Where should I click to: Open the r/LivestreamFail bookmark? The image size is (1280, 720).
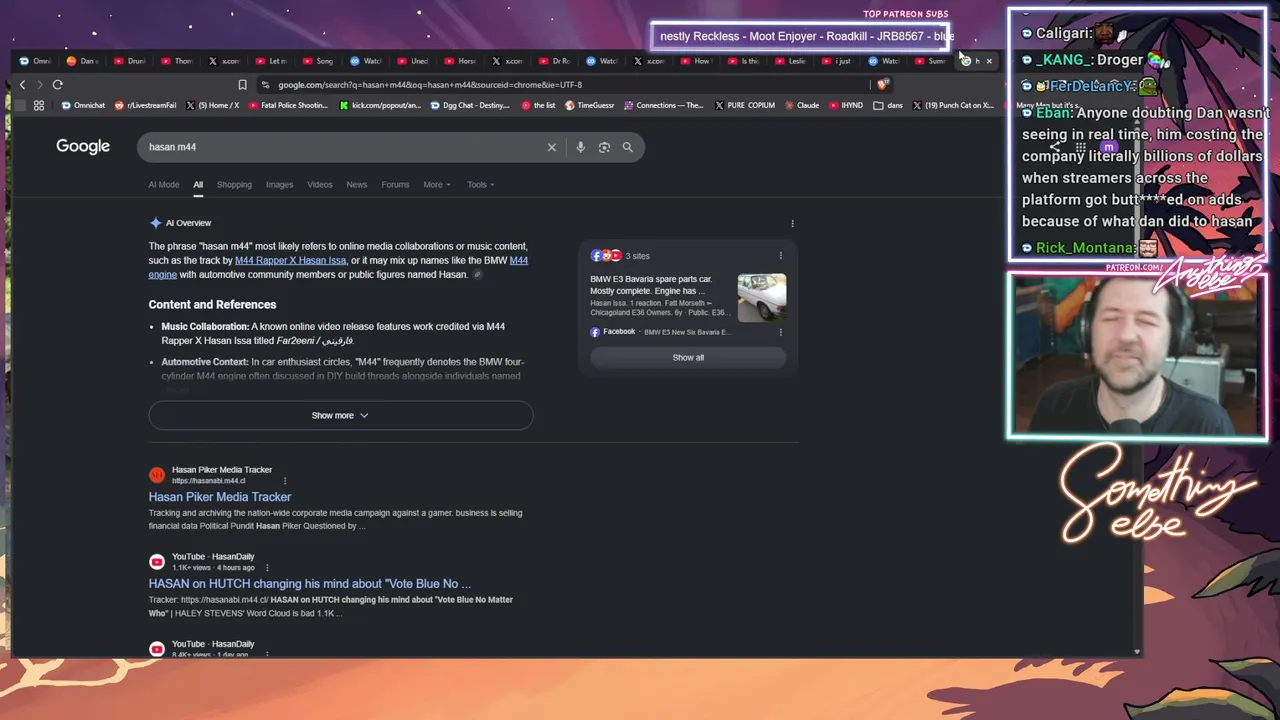(146, 105)
